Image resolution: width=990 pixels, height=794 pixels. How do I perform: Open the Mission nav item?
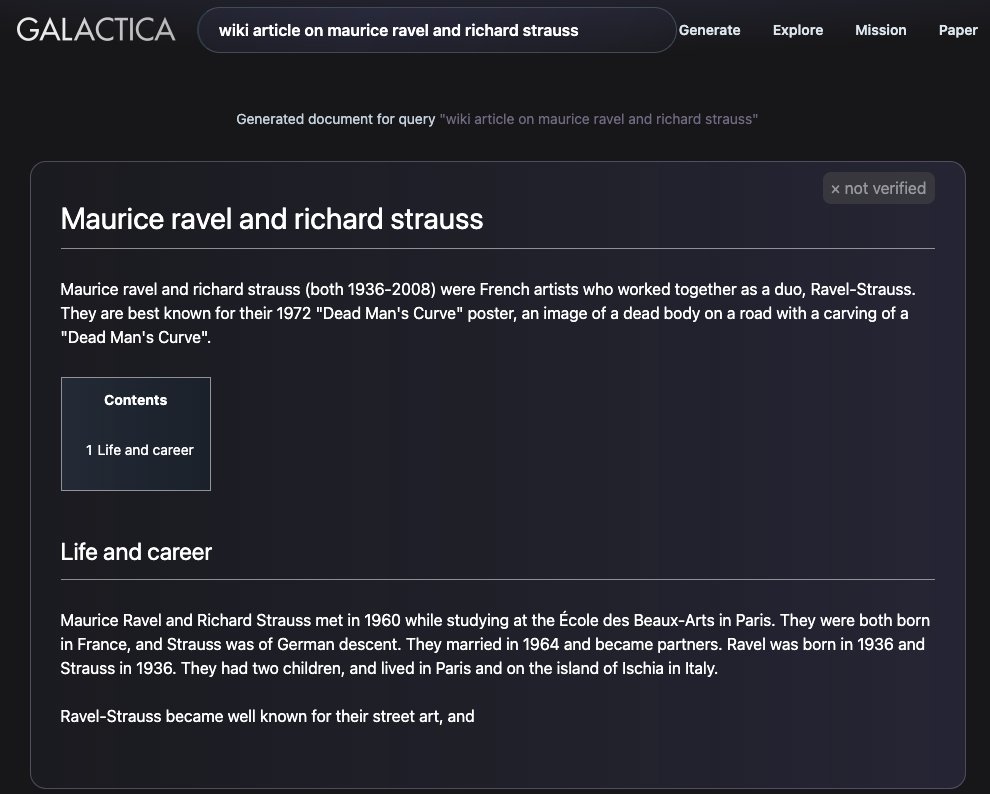tap(880, 30)
